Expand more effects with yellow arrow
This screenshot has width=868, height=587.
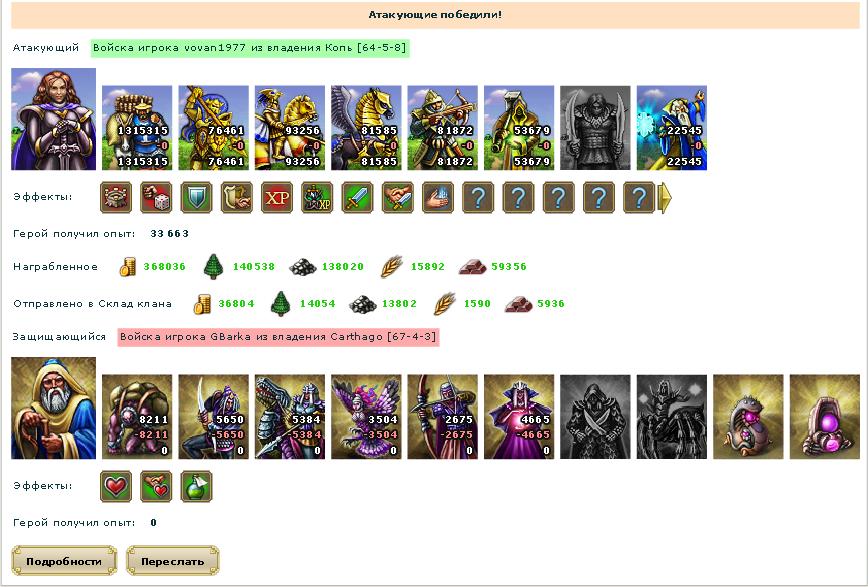[665, 198]
